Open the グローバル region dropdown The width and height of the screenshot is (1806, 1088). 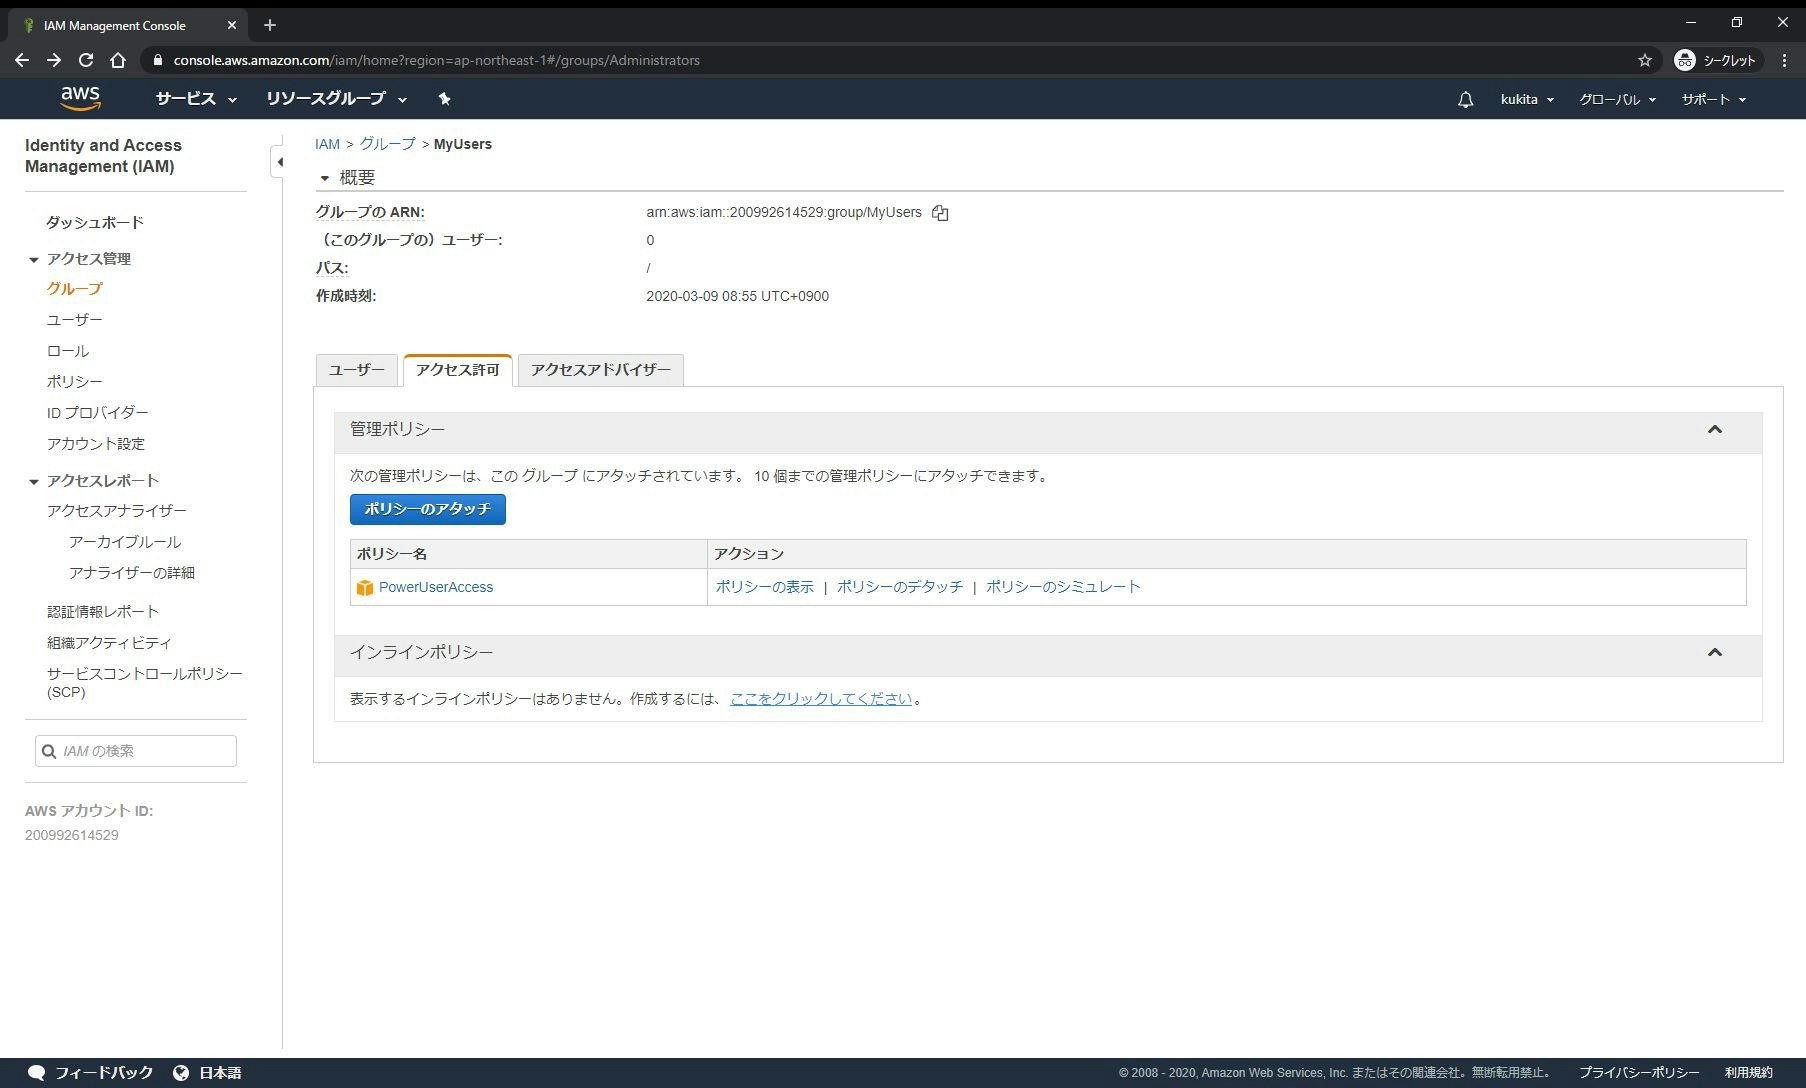(x=1617, y=100)
